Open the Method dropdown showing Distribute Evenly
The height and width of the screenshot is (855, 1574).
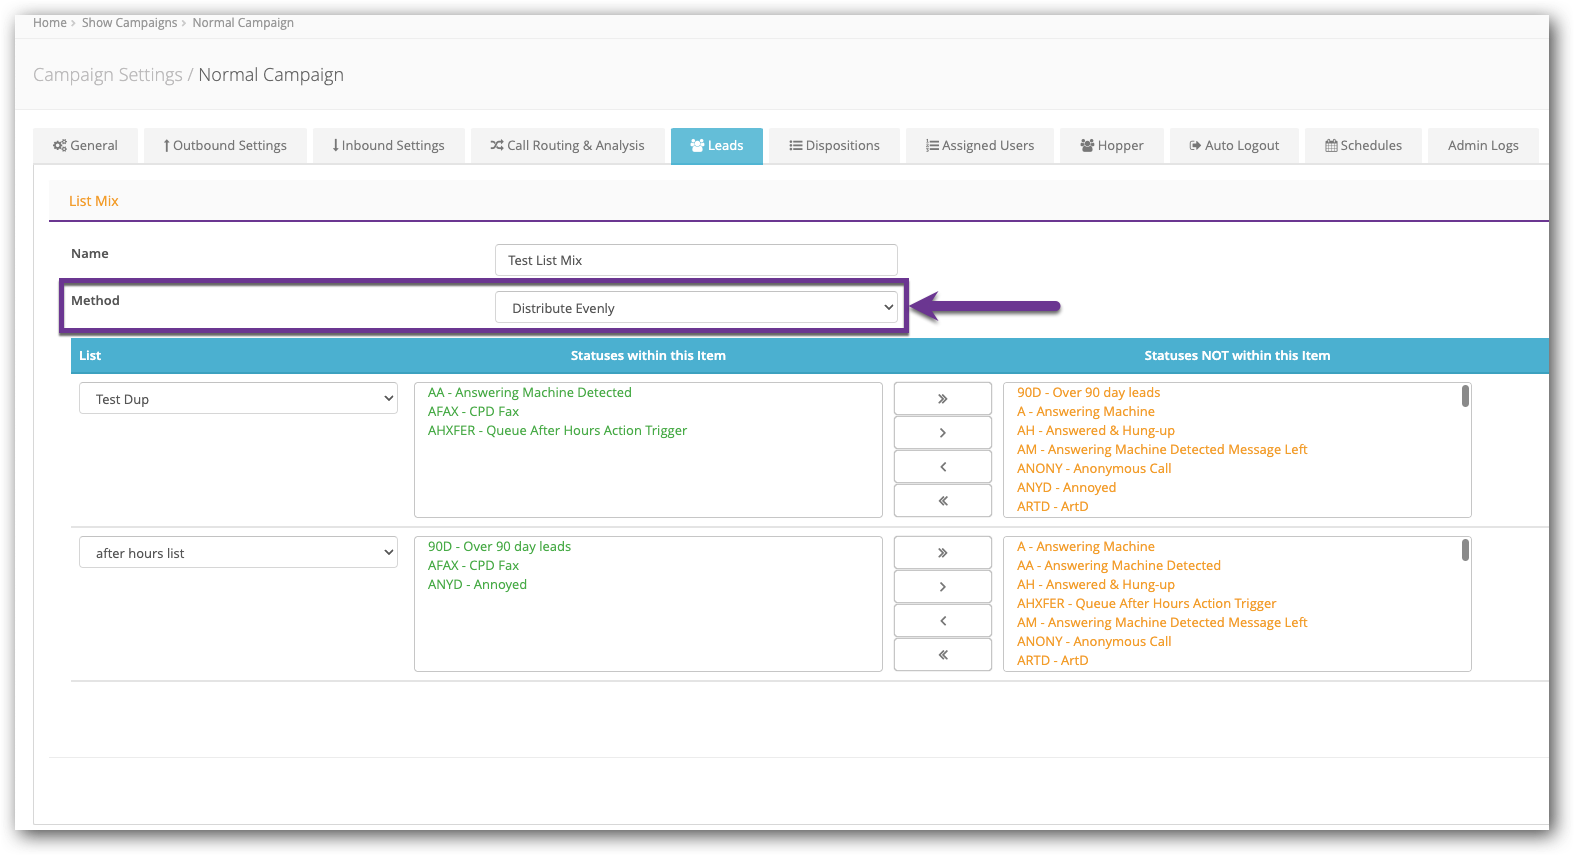(x=696, y=308)
